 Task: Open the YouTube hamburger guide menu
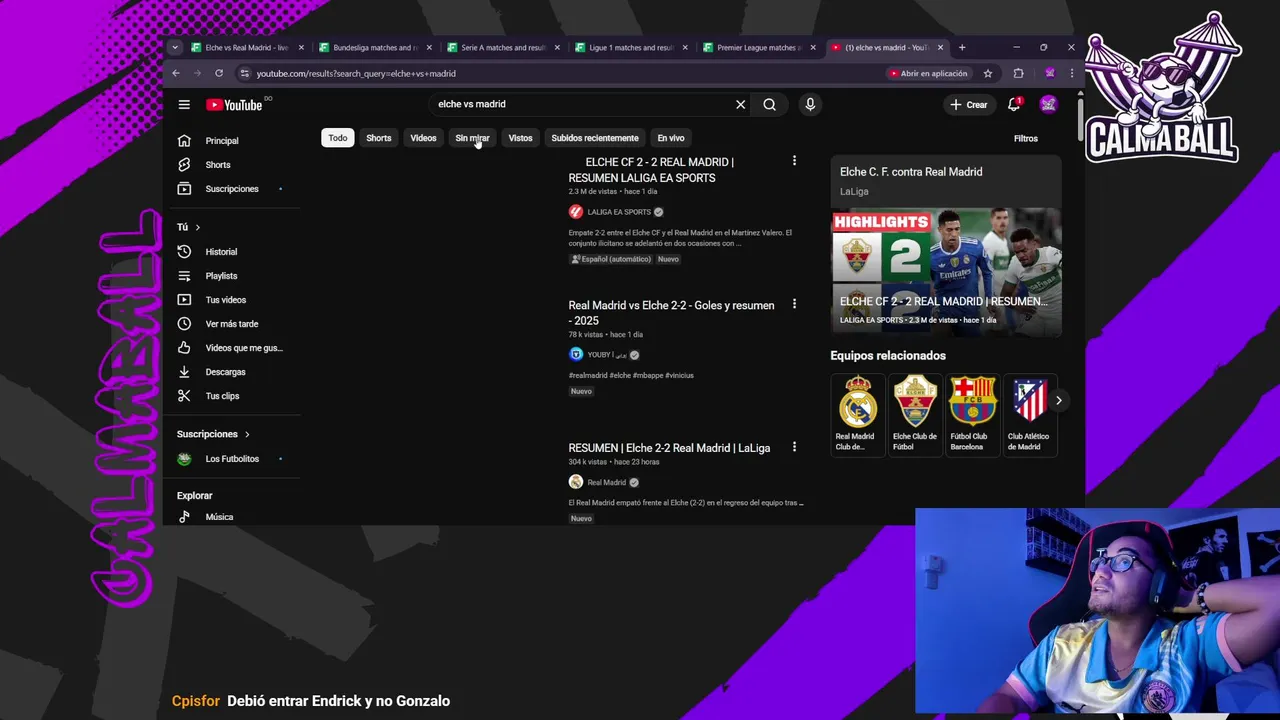tap(184, 104)
